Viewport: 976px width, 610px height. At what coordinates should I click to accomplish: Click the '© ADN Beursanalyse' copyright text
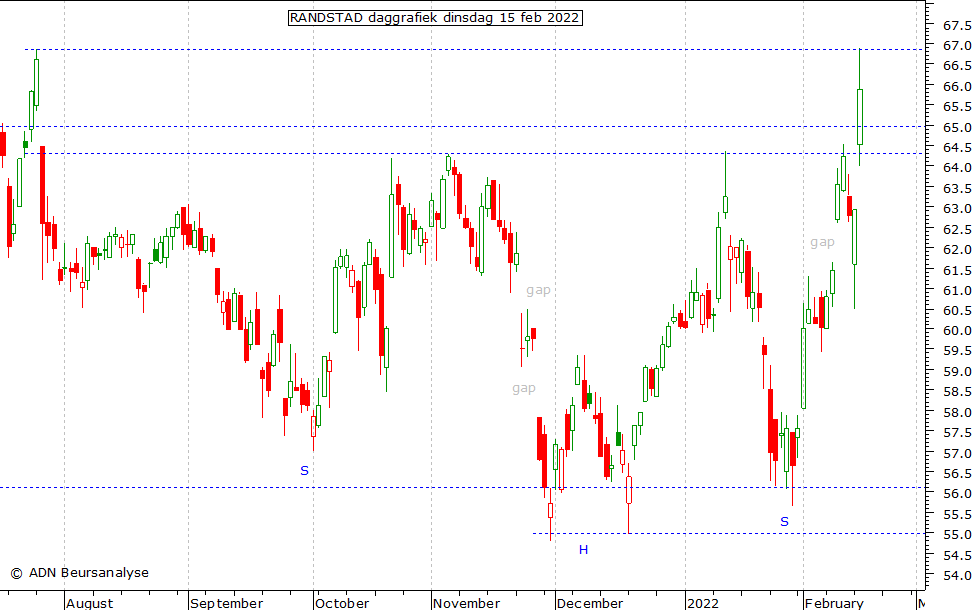(x=80, y=573)
